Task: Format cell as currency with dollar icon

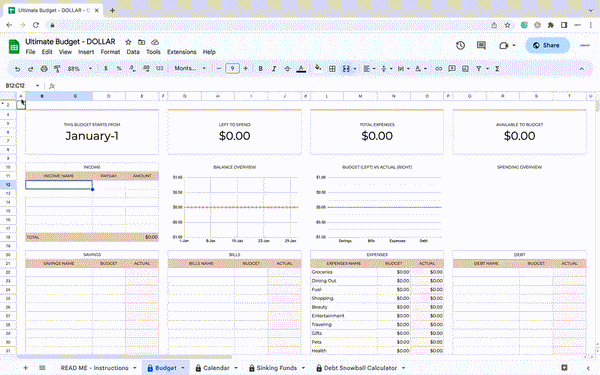Action: click(x=106, y=68)
